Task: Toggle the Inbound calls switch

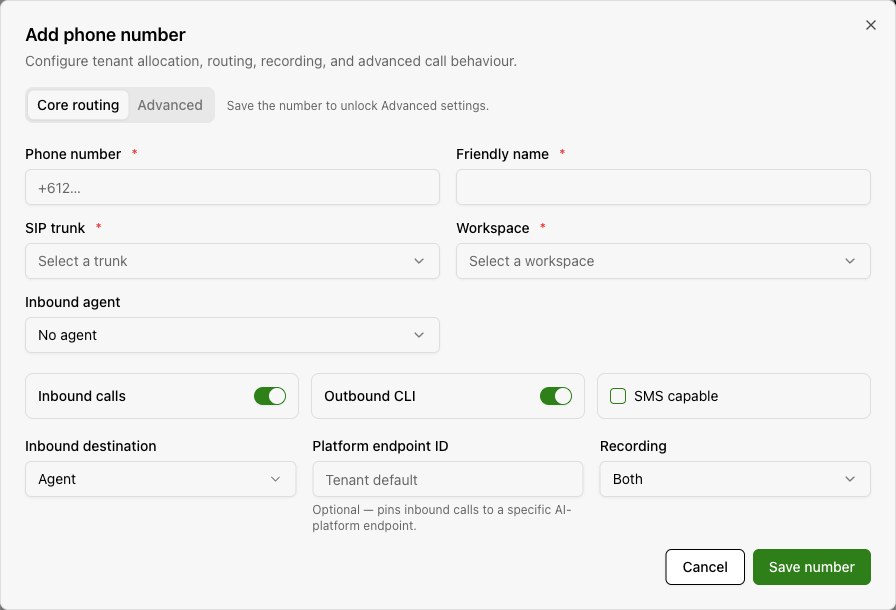Action: (x=270, y=396)
